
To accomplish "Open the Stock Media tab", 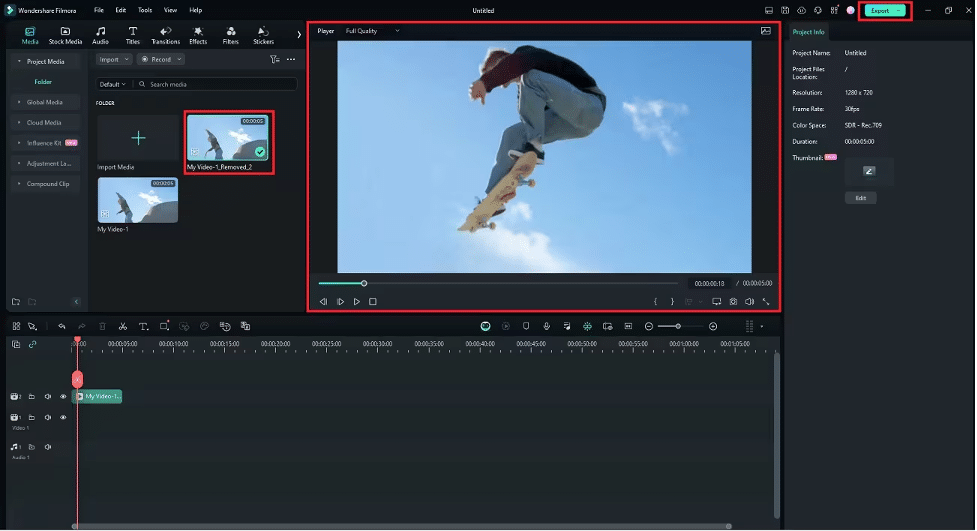I will coord(65,36).
